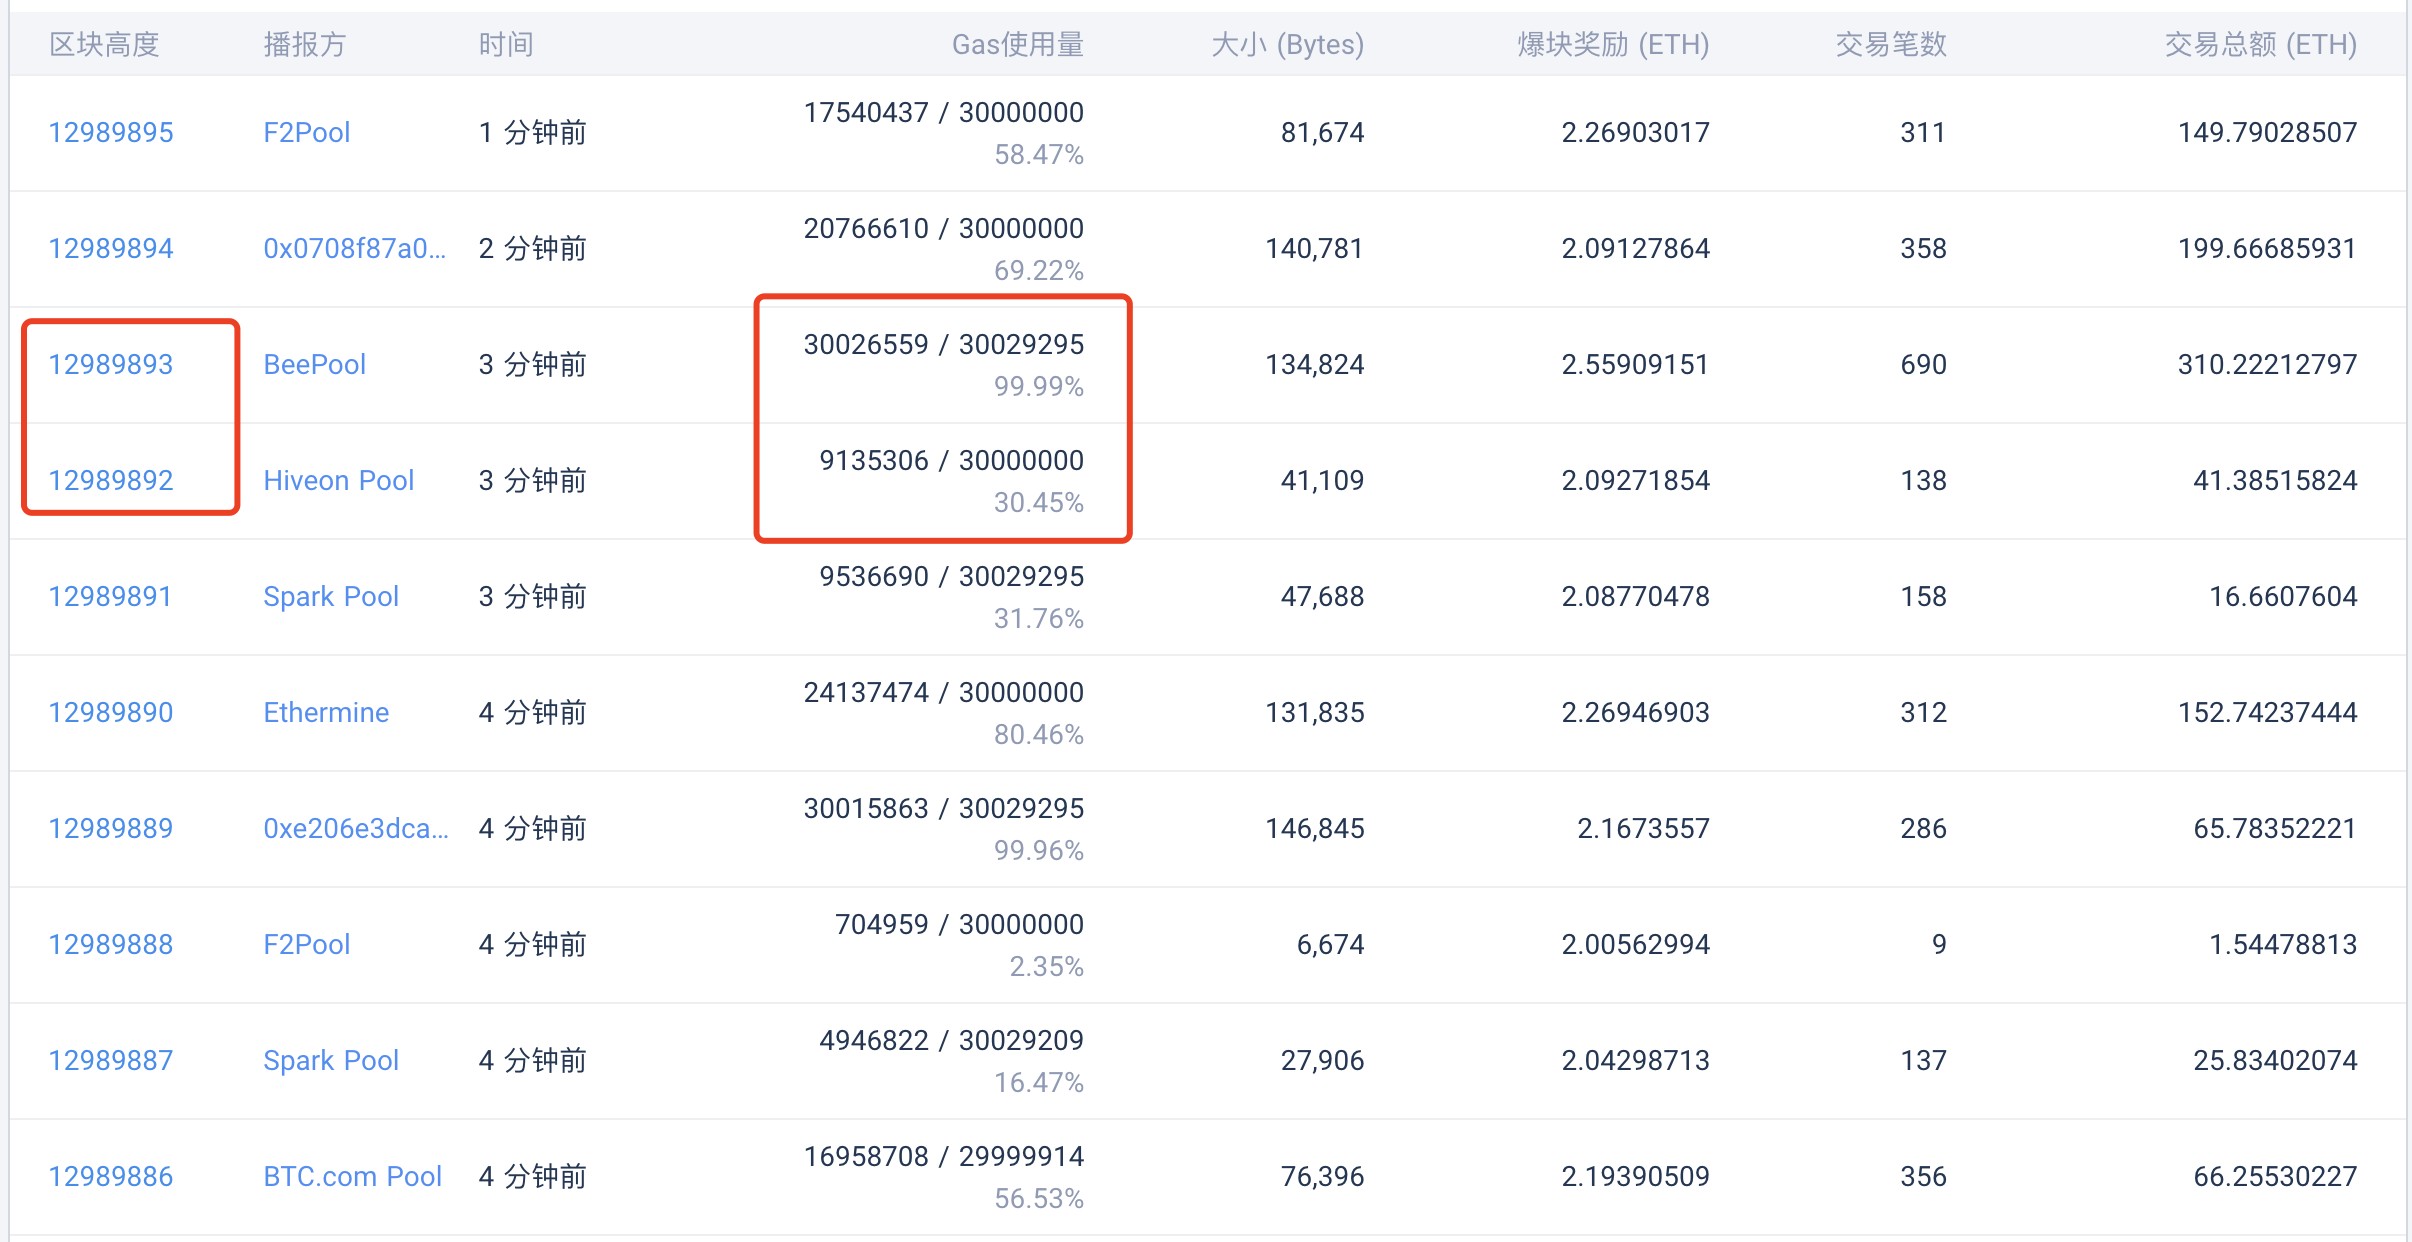Select gas value 24137474 / 30000000
The image size is (2412, 1242).
tap(944, 692)
